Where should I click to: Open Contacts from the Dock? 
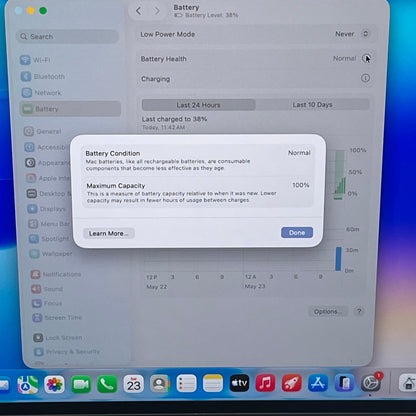click(160, 384)
